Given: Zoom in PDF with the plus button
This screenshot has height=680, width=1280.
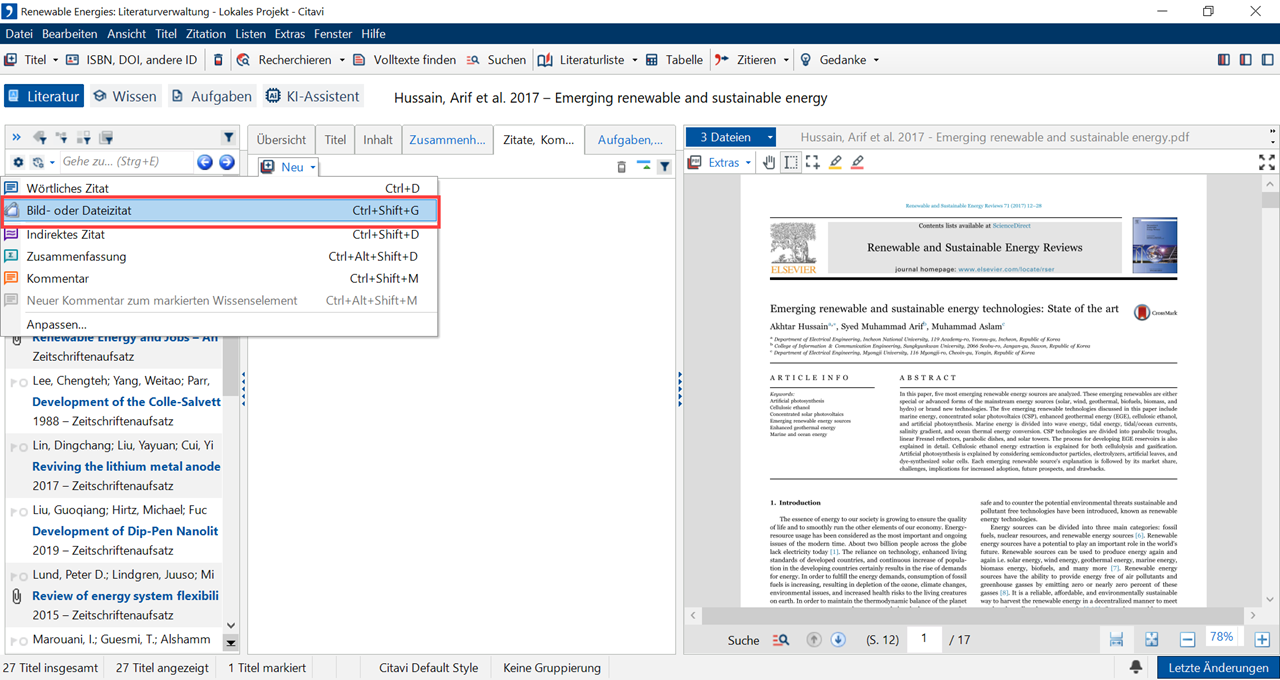Looking at the screenshot, I should [x=1262, y=640].
